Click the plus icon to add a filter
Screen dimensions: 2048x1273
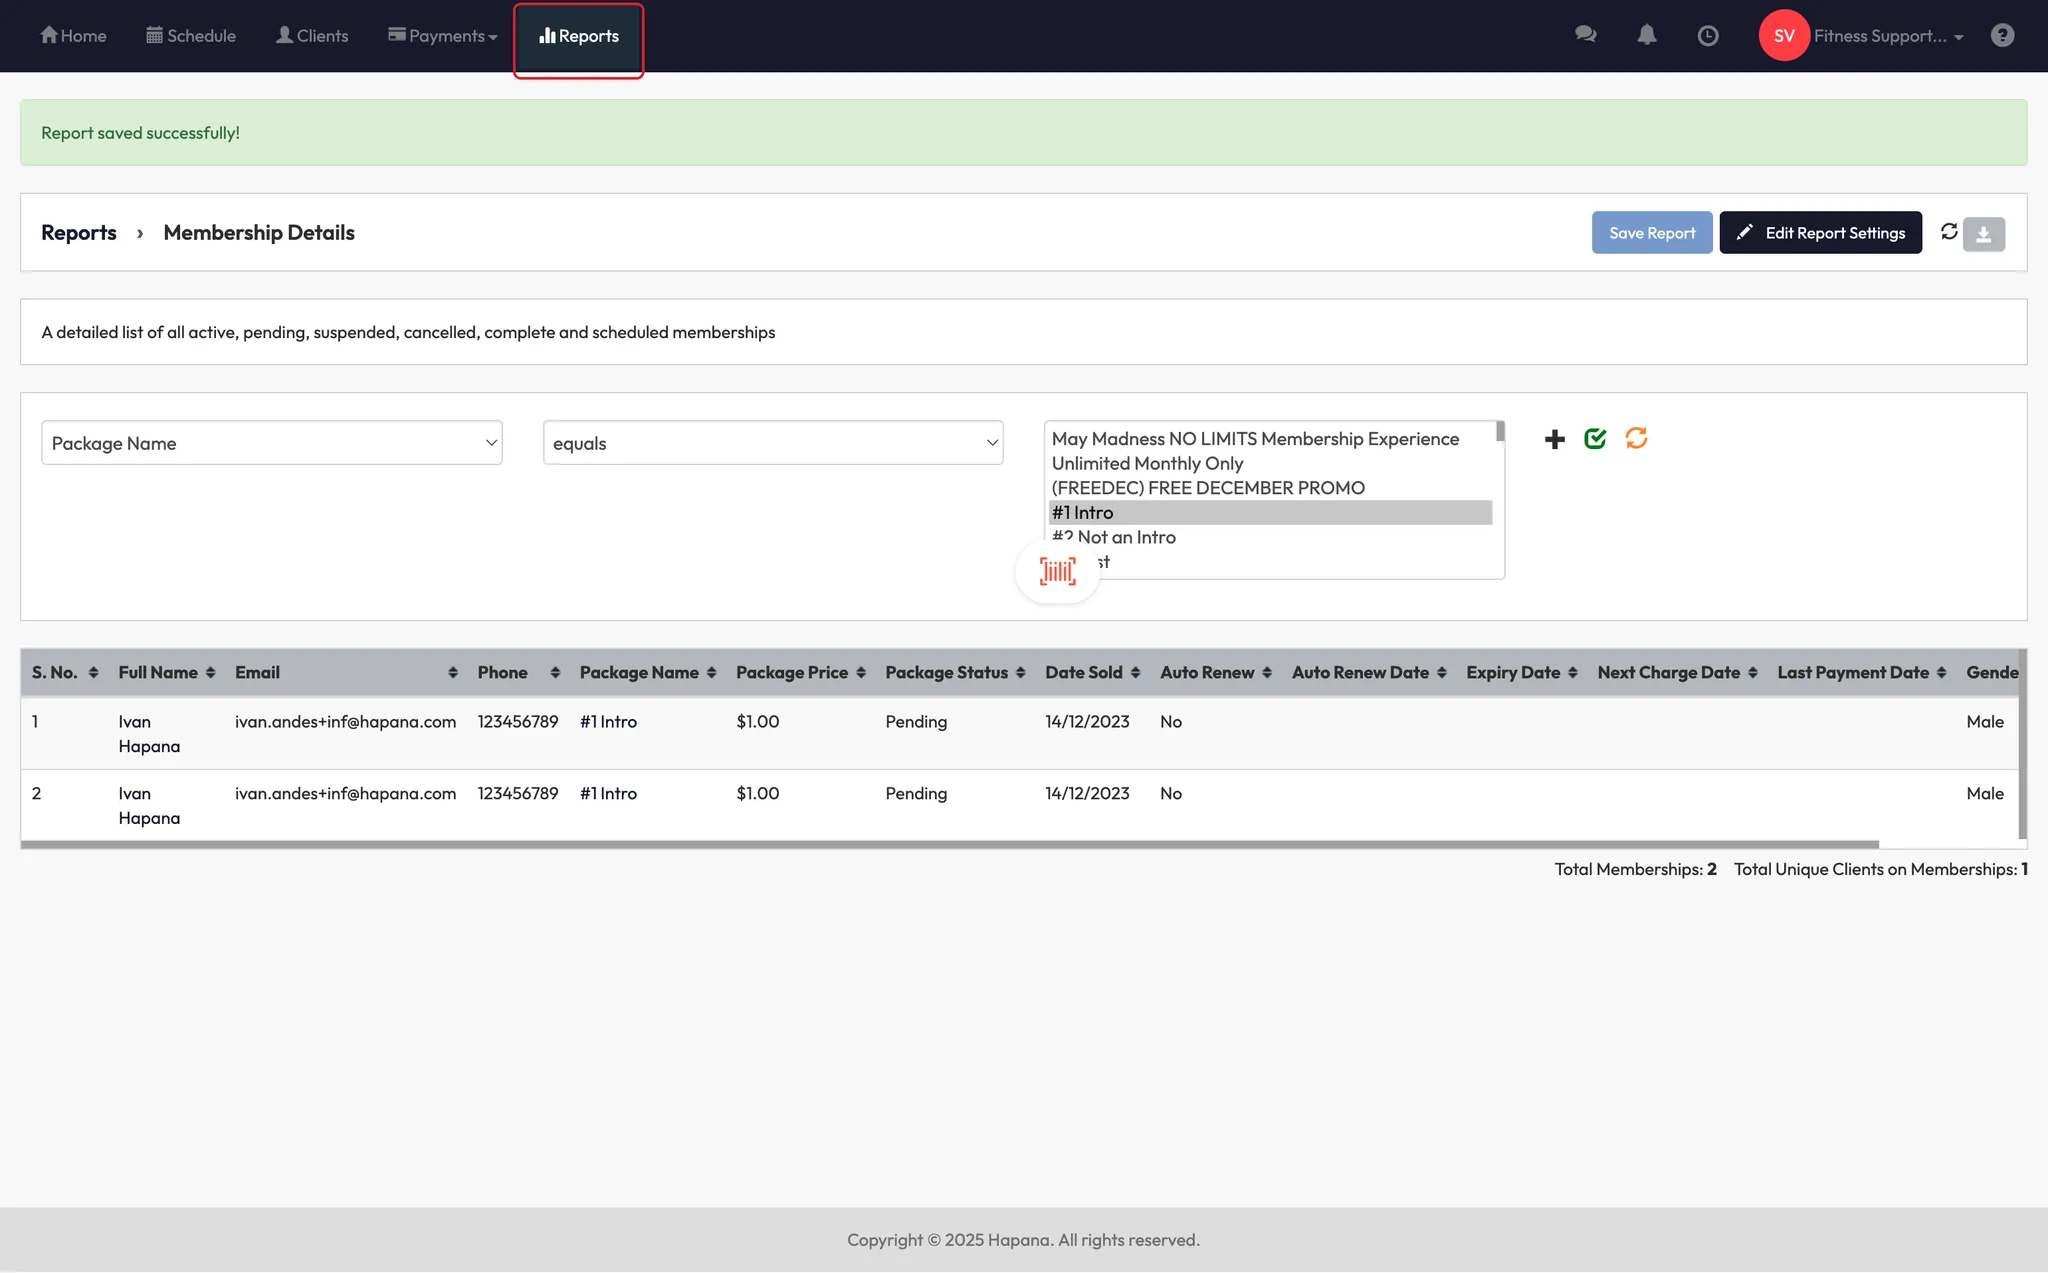click(x=1554, y=439)
